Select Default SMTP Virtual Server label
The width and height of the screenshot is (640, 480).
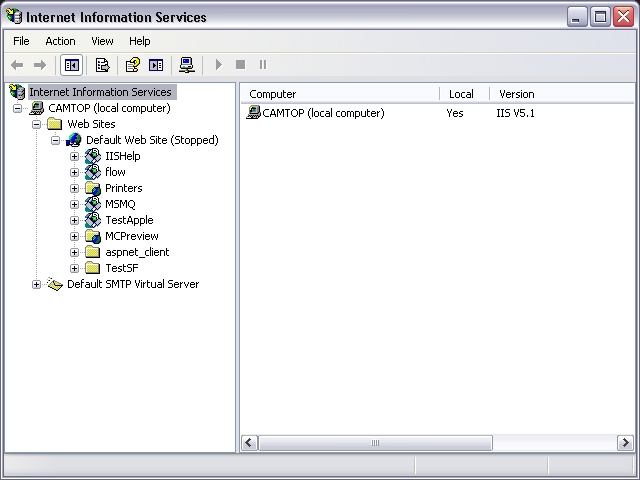tap(133, 284)
